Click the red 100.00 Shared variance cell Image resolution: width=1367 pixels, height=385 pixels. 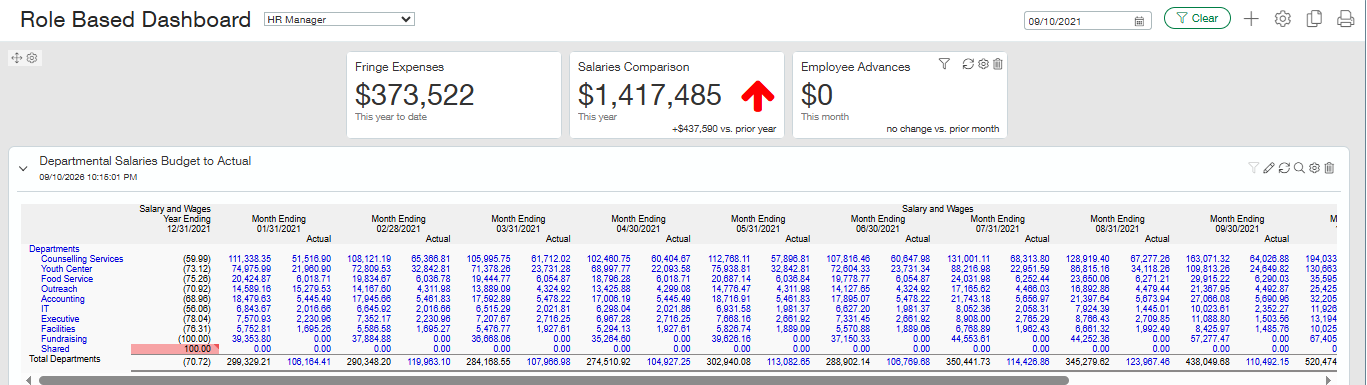174,349
